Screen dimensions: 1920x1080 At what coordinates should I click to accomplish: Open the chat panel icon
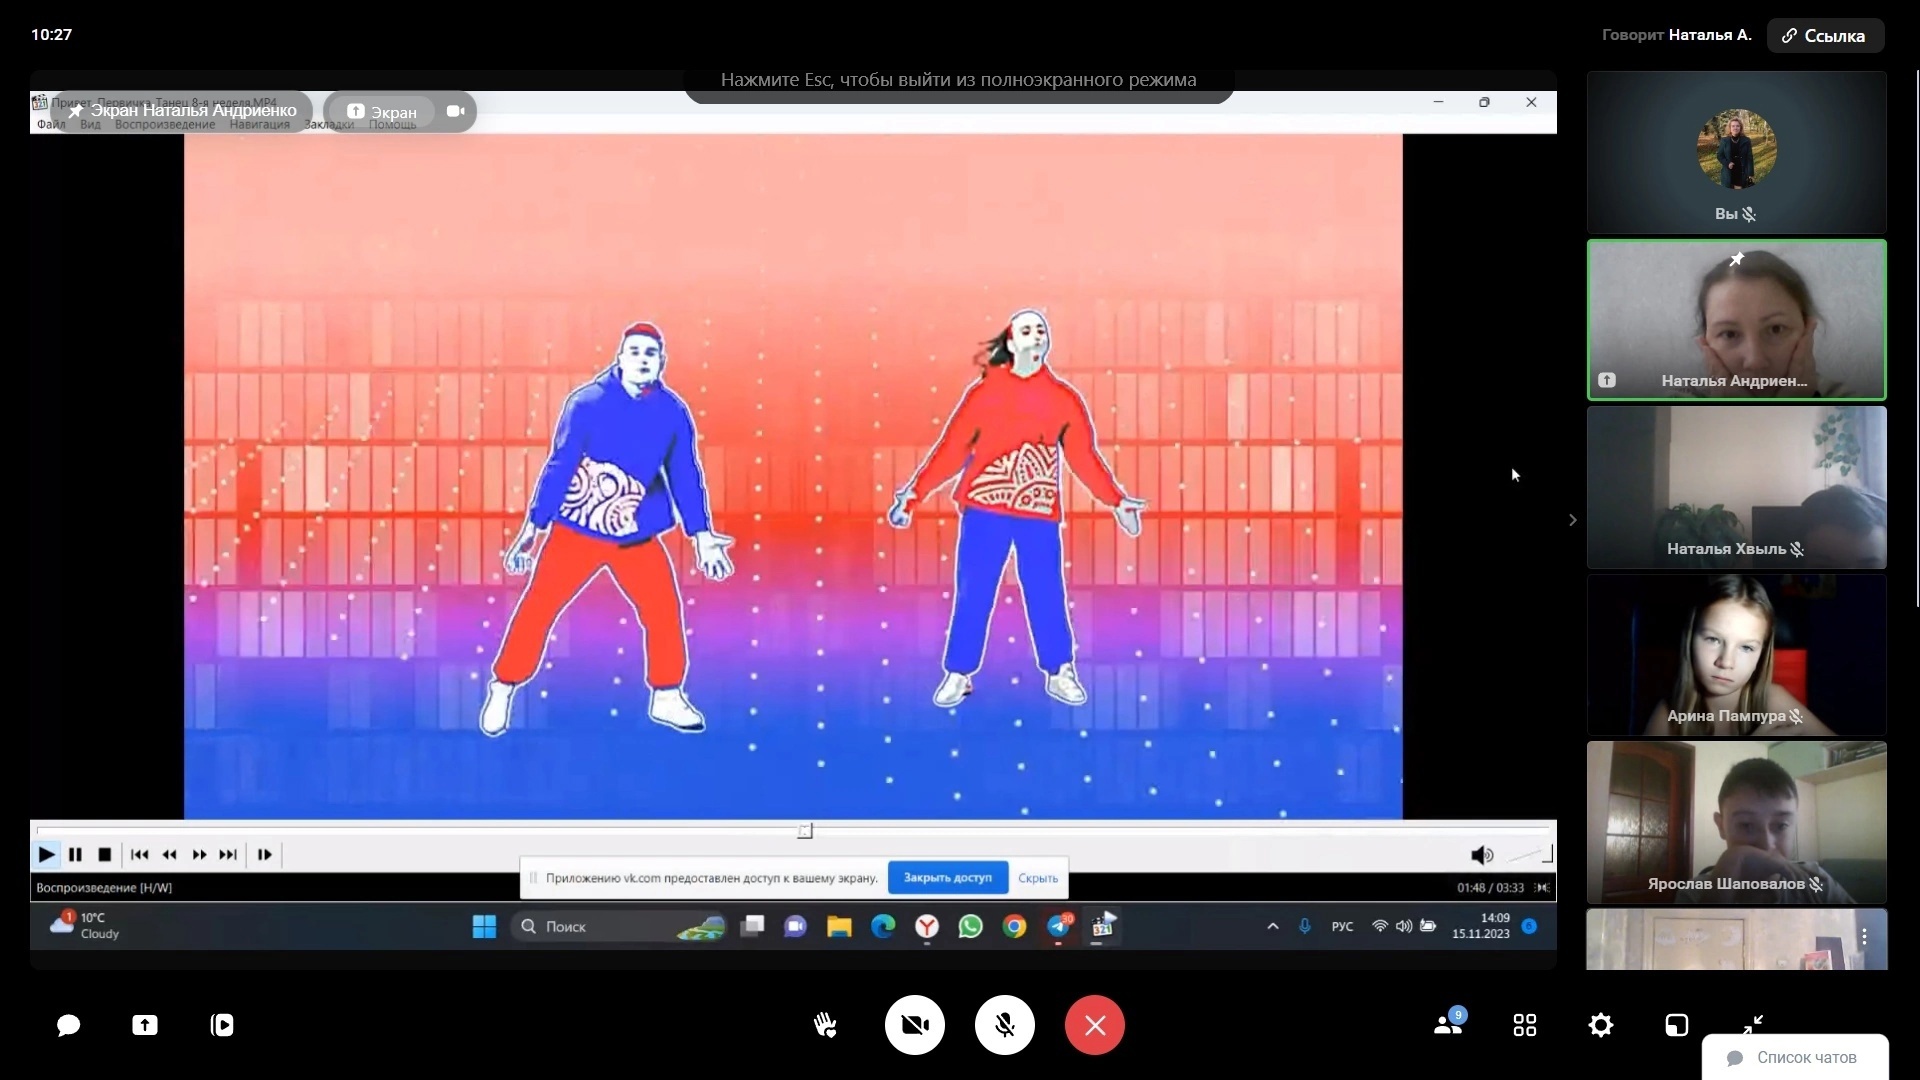[68, 1025]
